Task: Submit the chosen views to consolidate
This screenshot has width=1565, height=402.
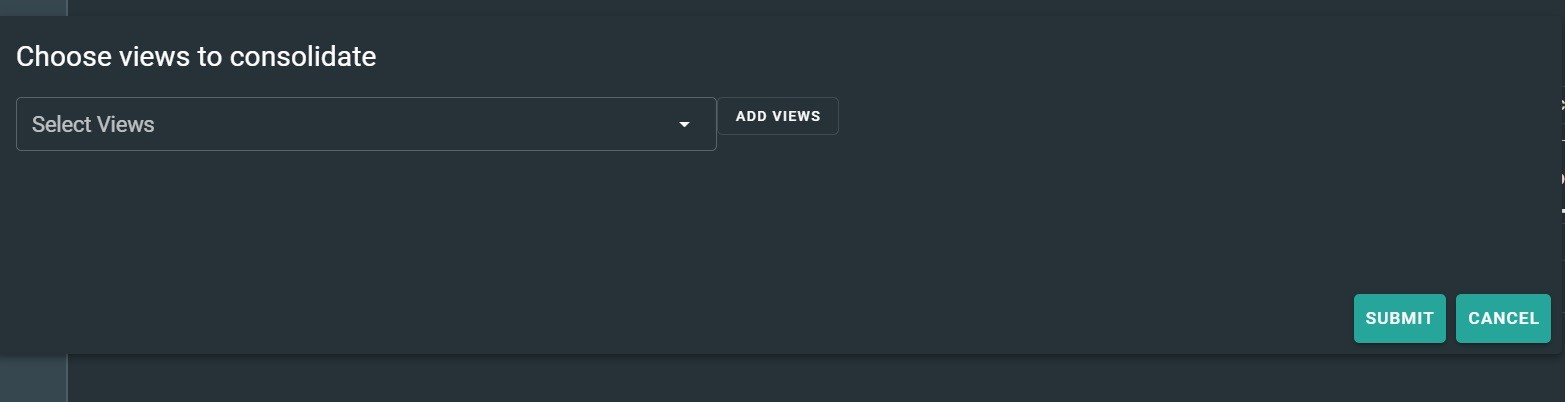Action: (x=1399, y=318)
